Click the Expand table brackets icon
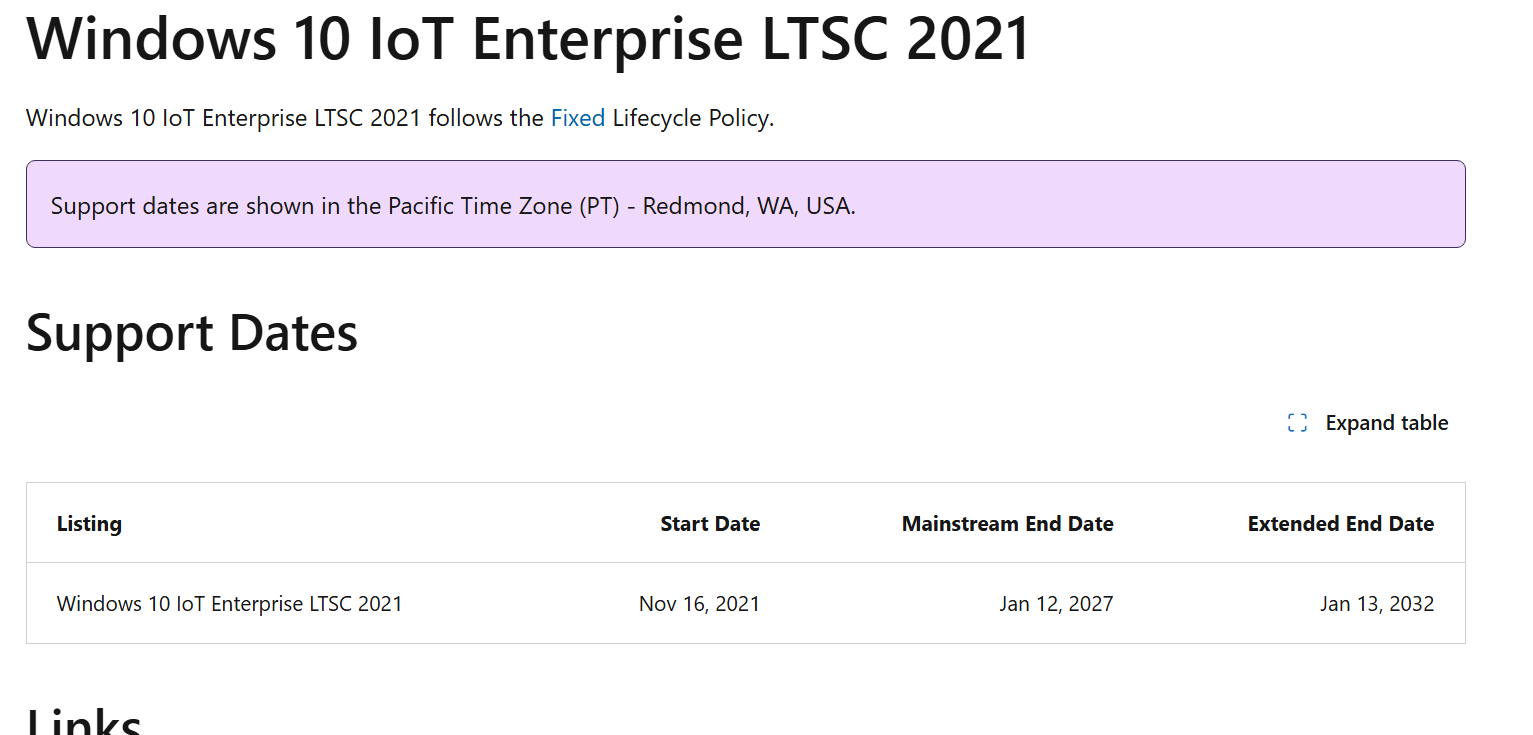The image size is (1533, 735). click(x=1297, y=423)
